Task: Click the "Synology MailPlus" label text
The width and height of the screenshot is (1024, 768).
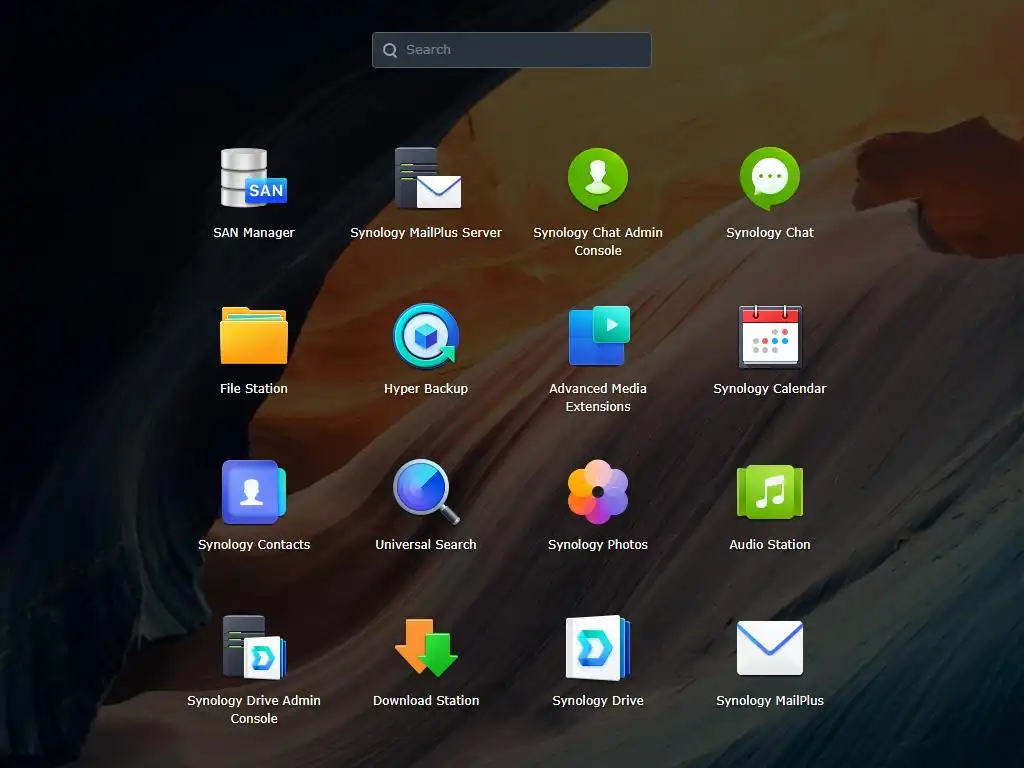Action: pos(770,701)
